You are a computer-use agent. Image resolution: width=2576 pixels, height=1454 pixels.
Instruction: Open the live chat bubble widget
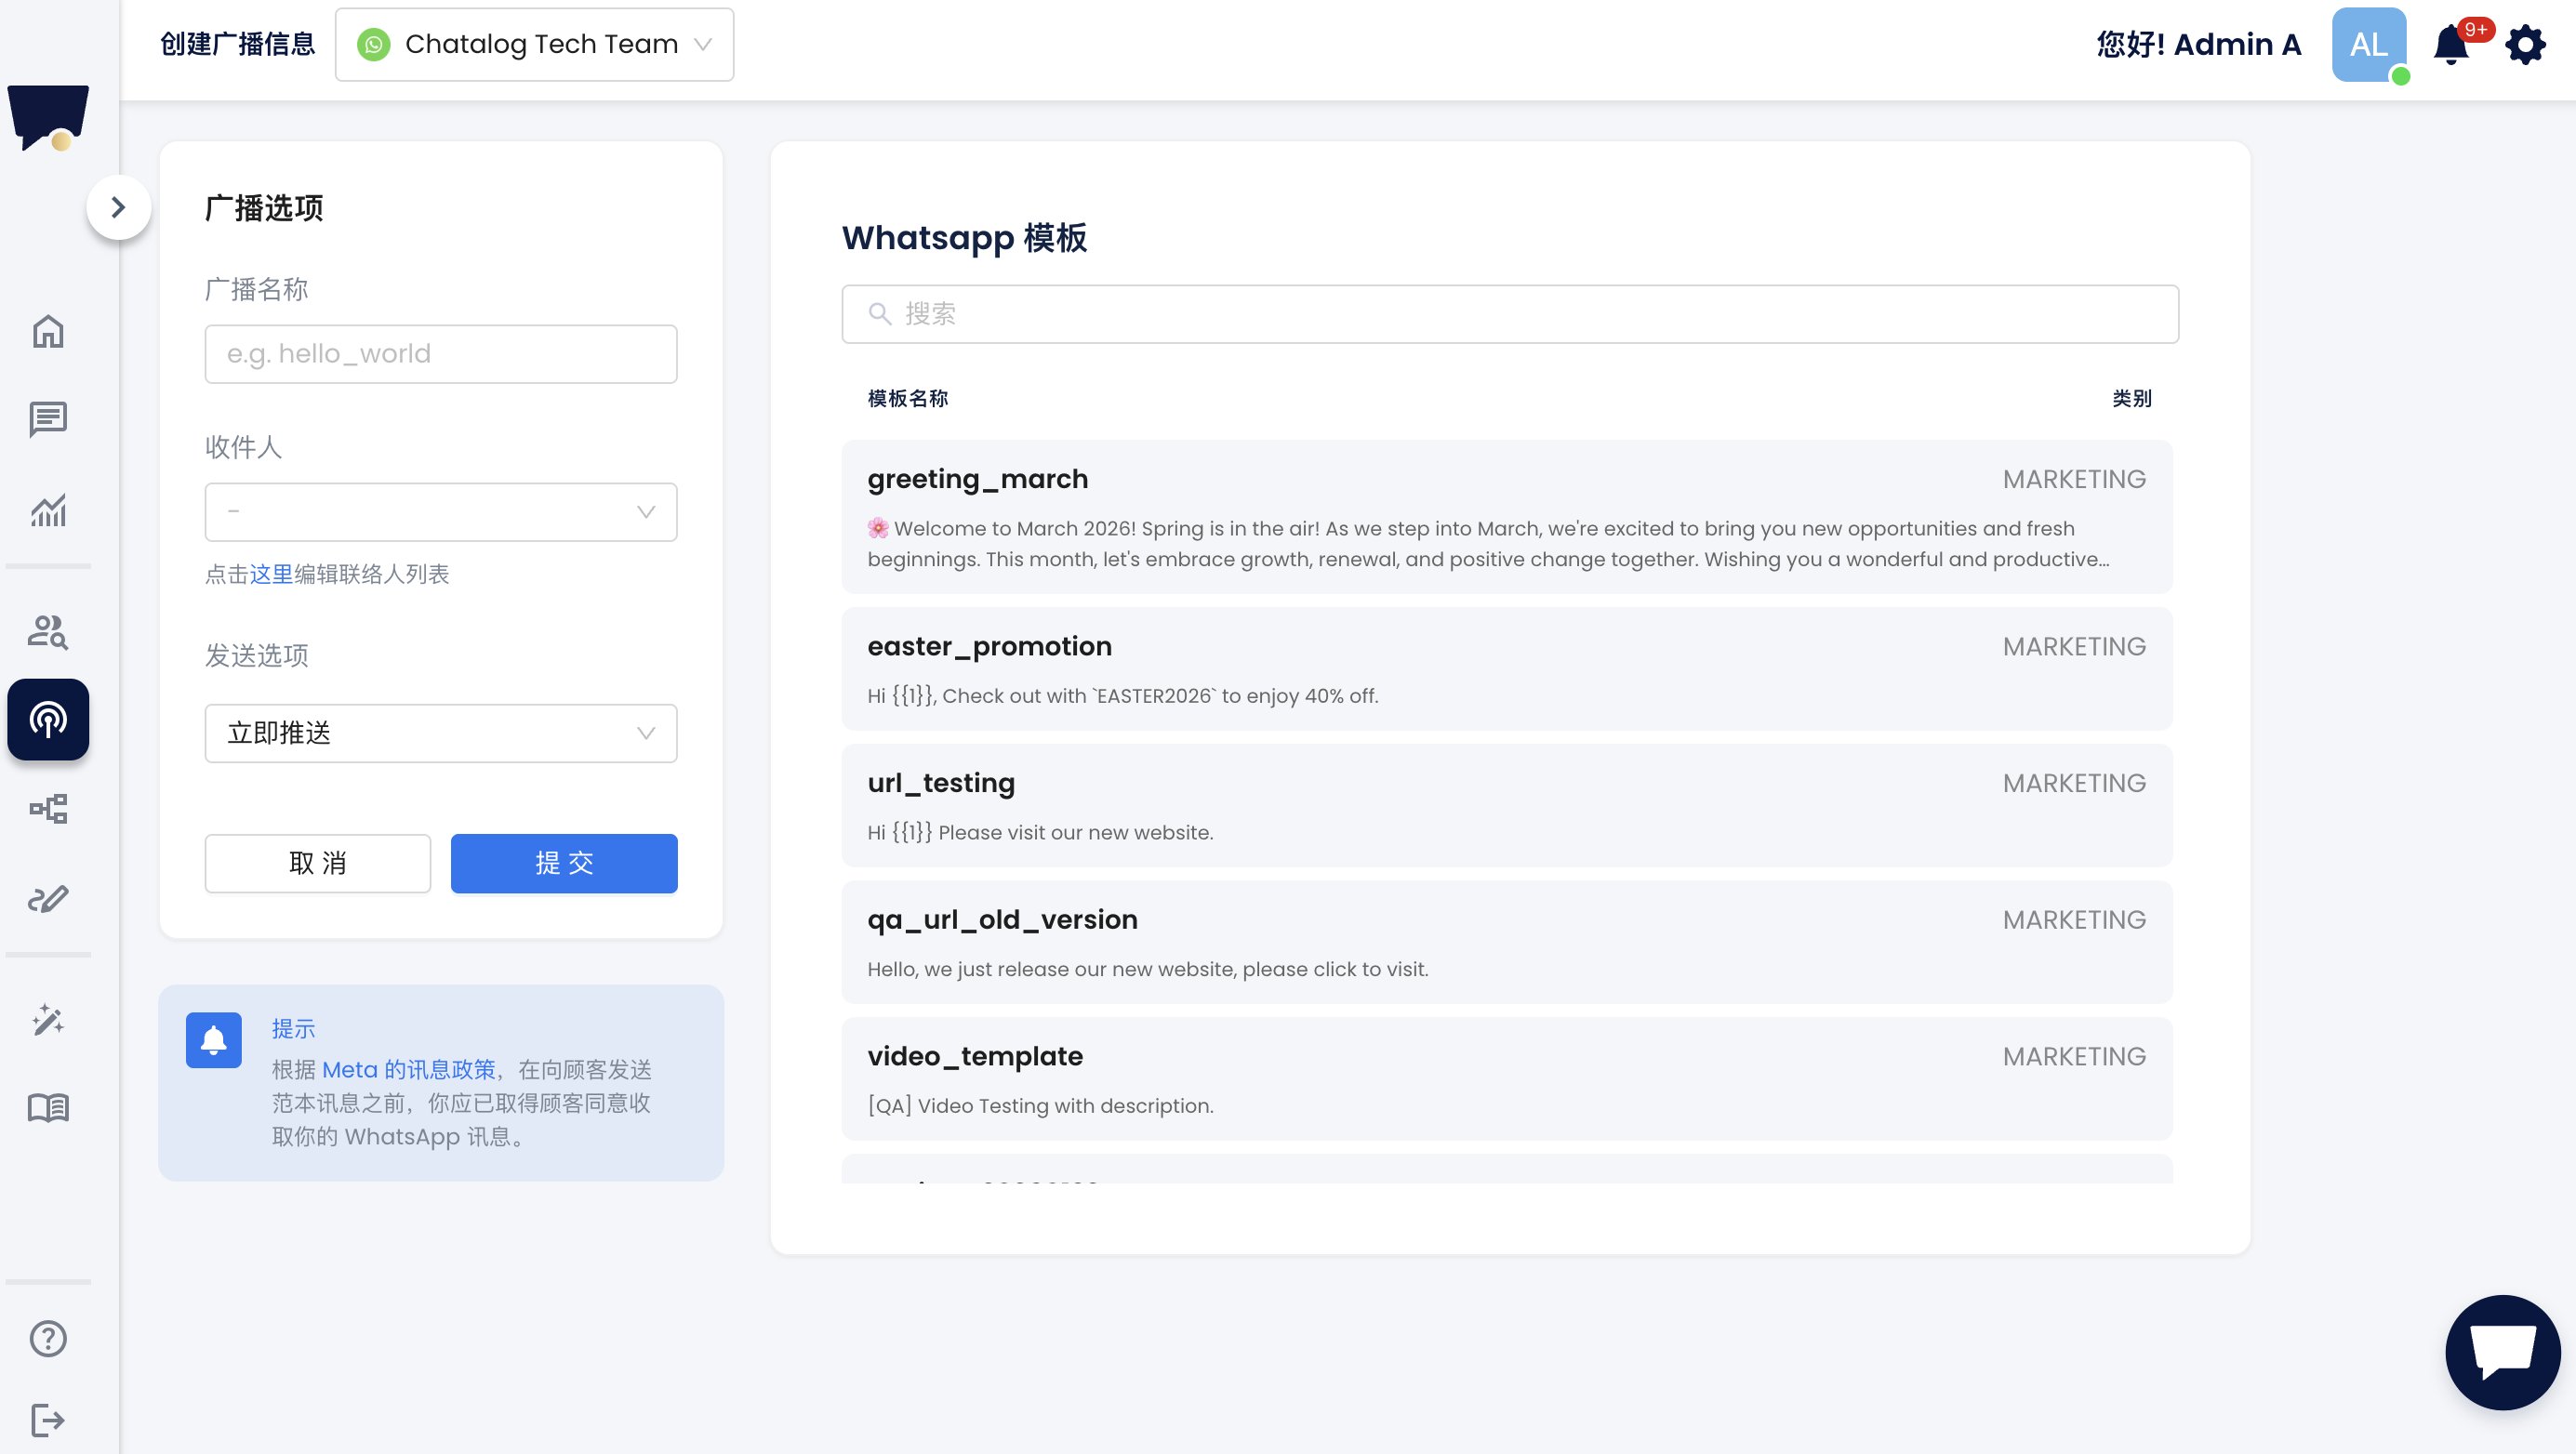pos(2502,1351)
